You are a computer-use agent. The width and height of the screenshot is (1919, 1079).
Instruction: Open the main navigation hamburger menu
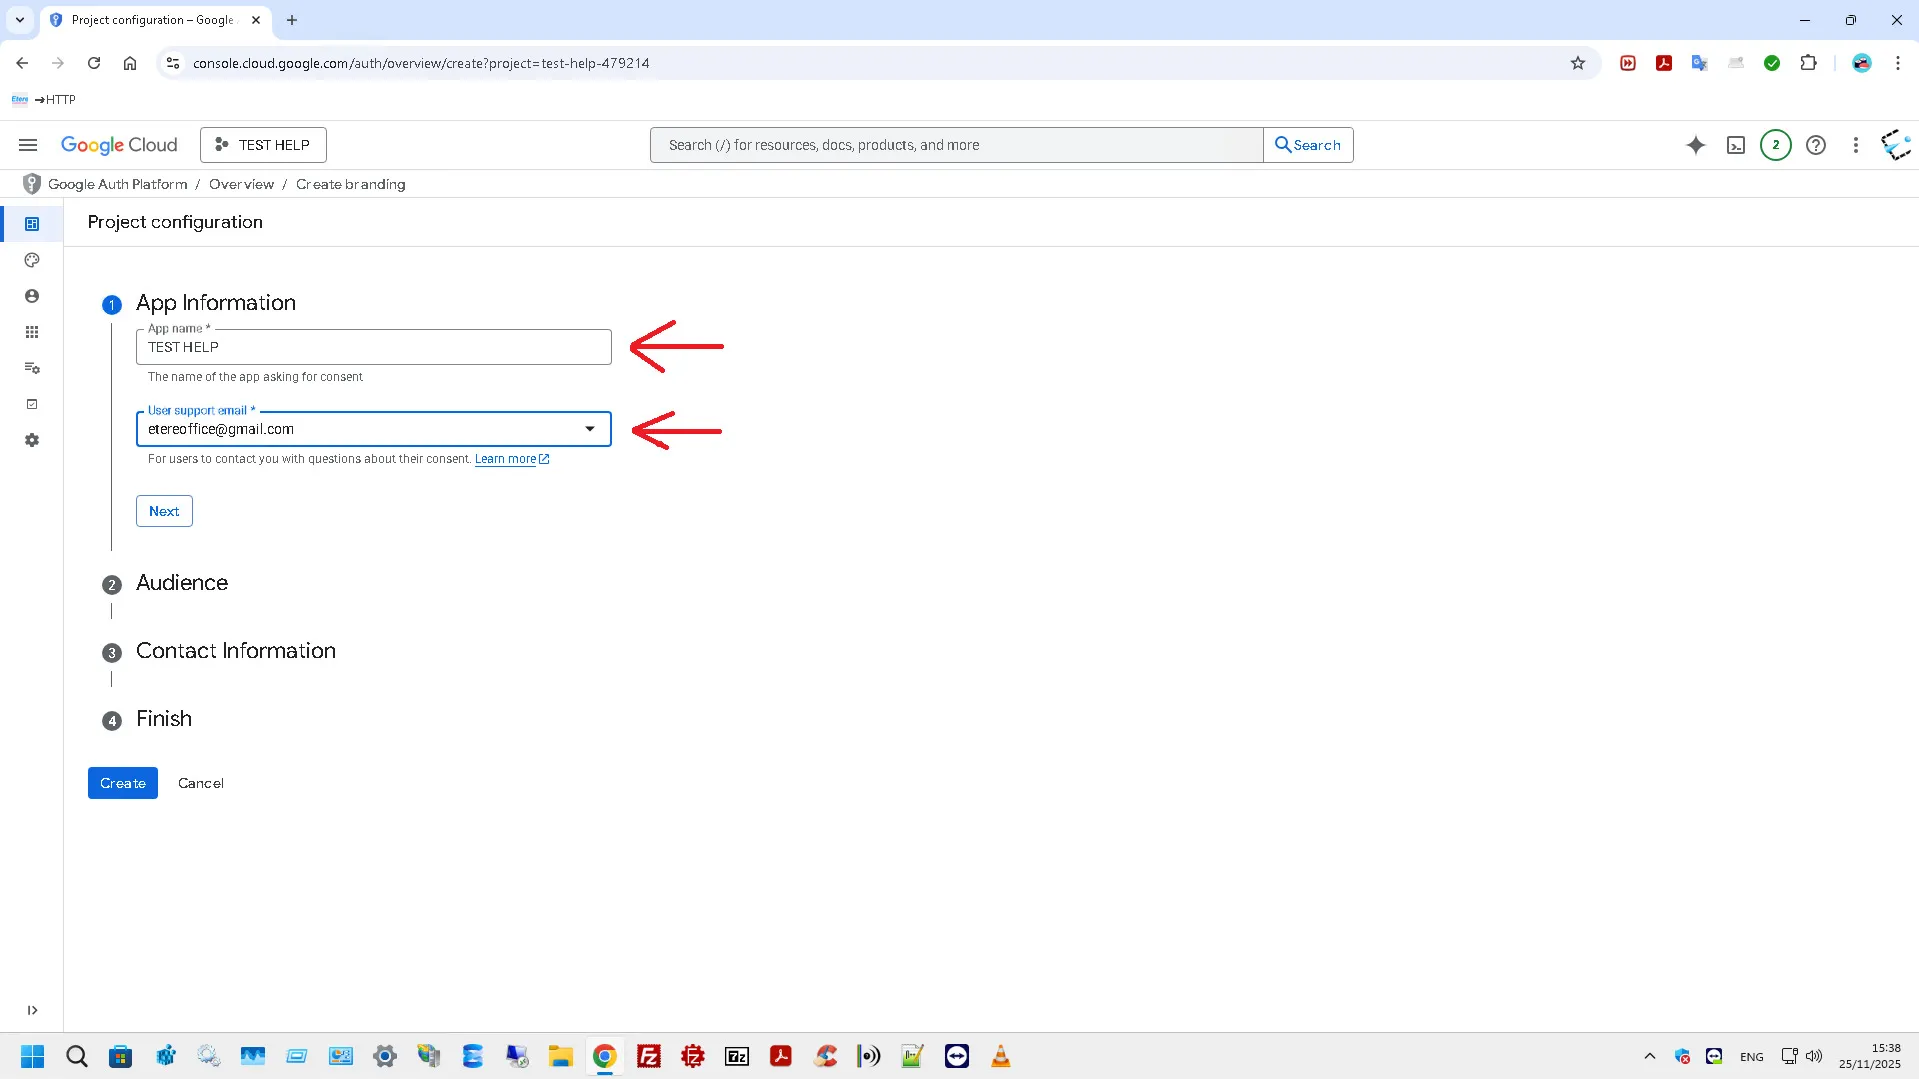(28, 145)
